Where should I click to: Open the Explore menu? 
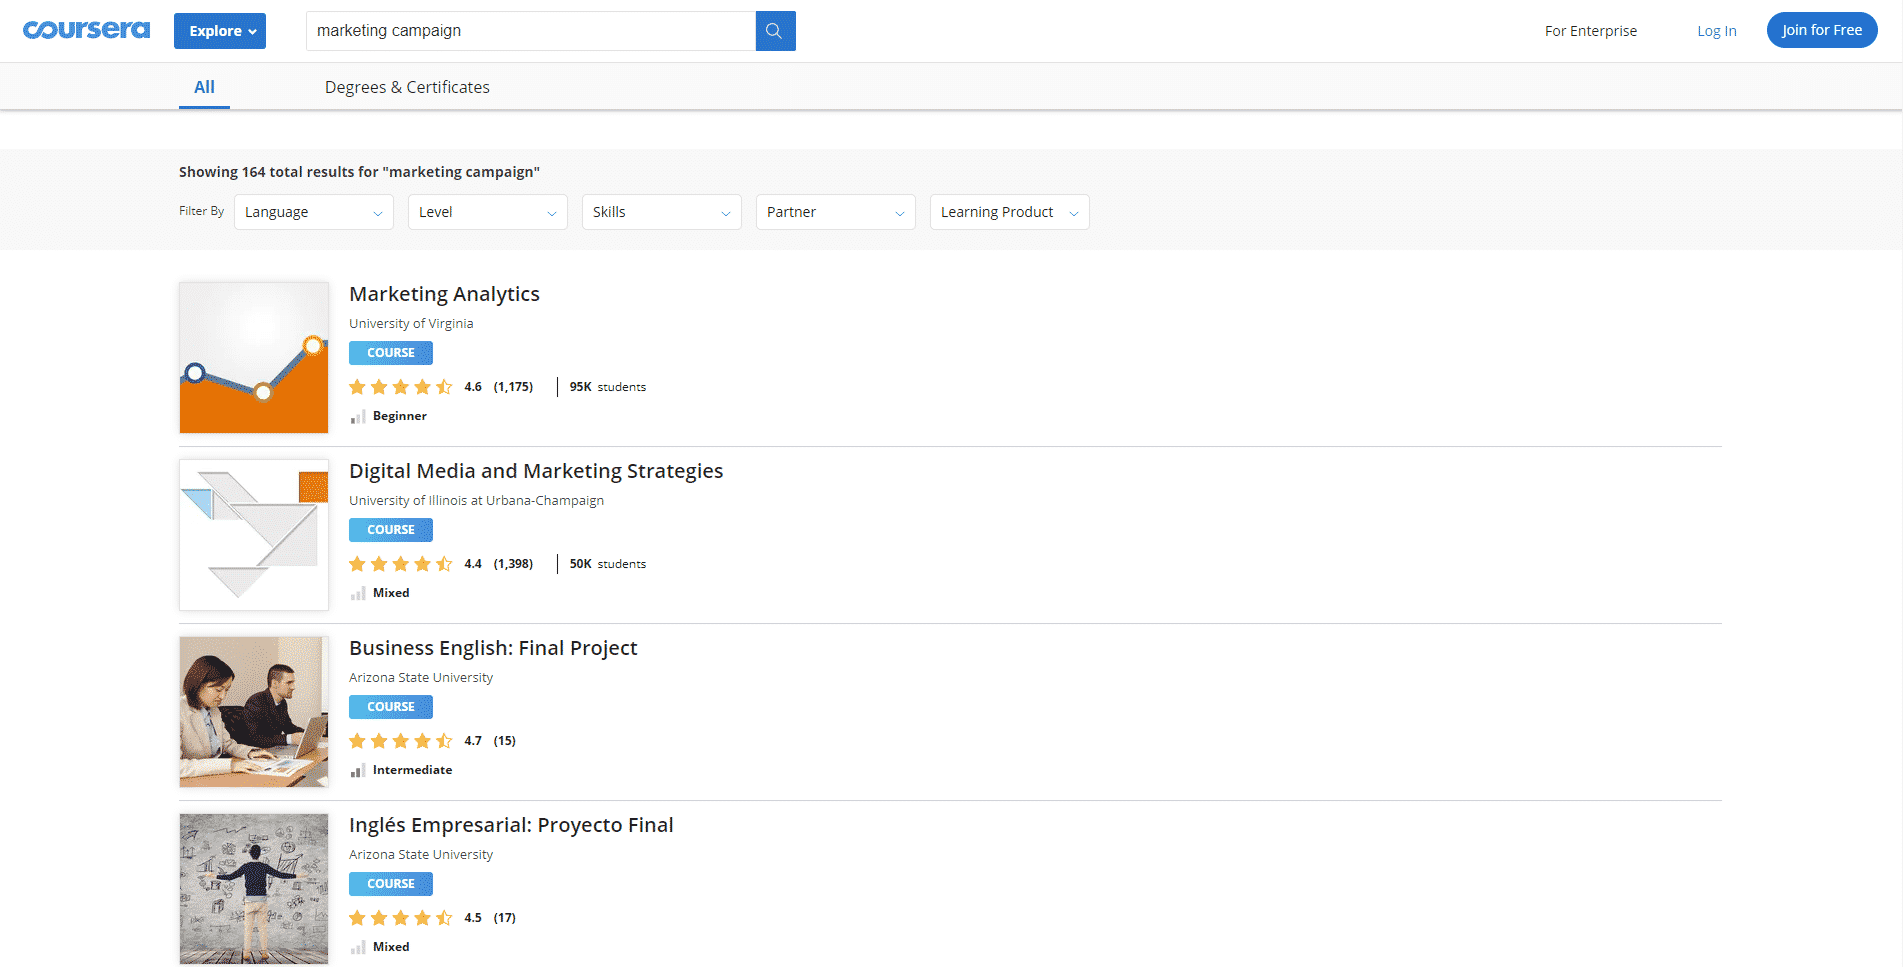(x=220, y=31)
